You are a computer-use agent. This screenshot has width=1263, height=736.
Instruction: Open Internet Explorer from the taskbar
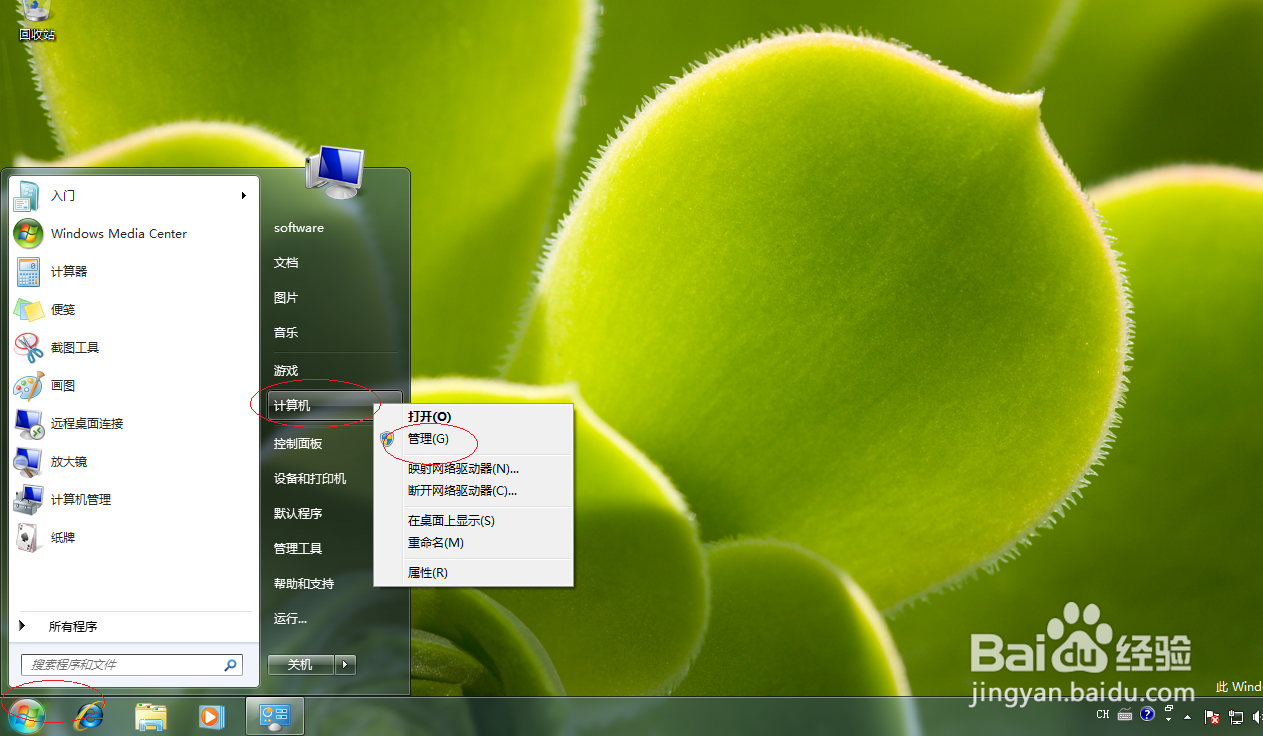click(x=90, y=716)
